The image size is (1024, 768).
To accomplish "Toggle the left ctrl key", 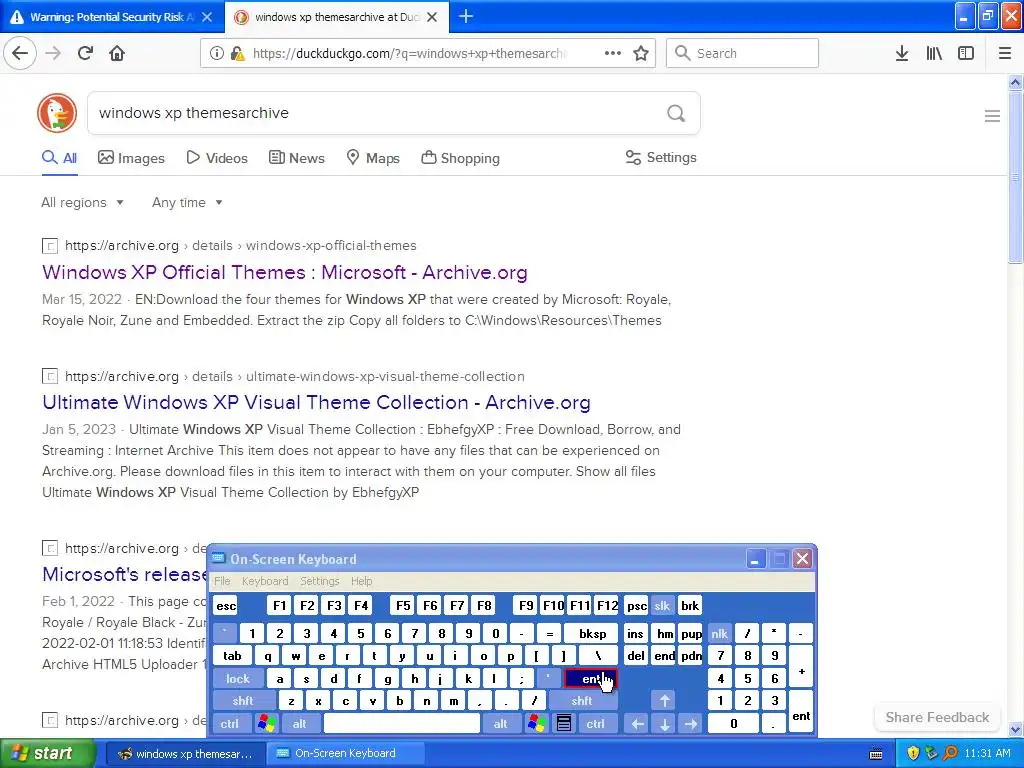I will pos(229,724).
